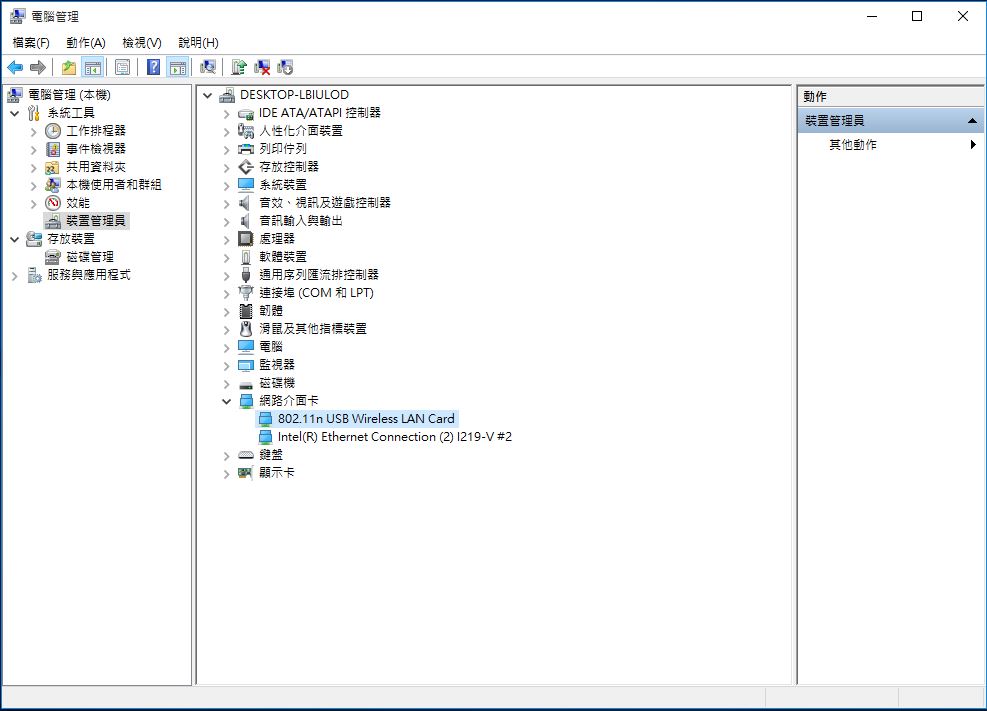The height and width of the screenshot is (711, 987).
Task: Toggle the Show/Hide Action Pane toolbar icon
Action: 178,67
